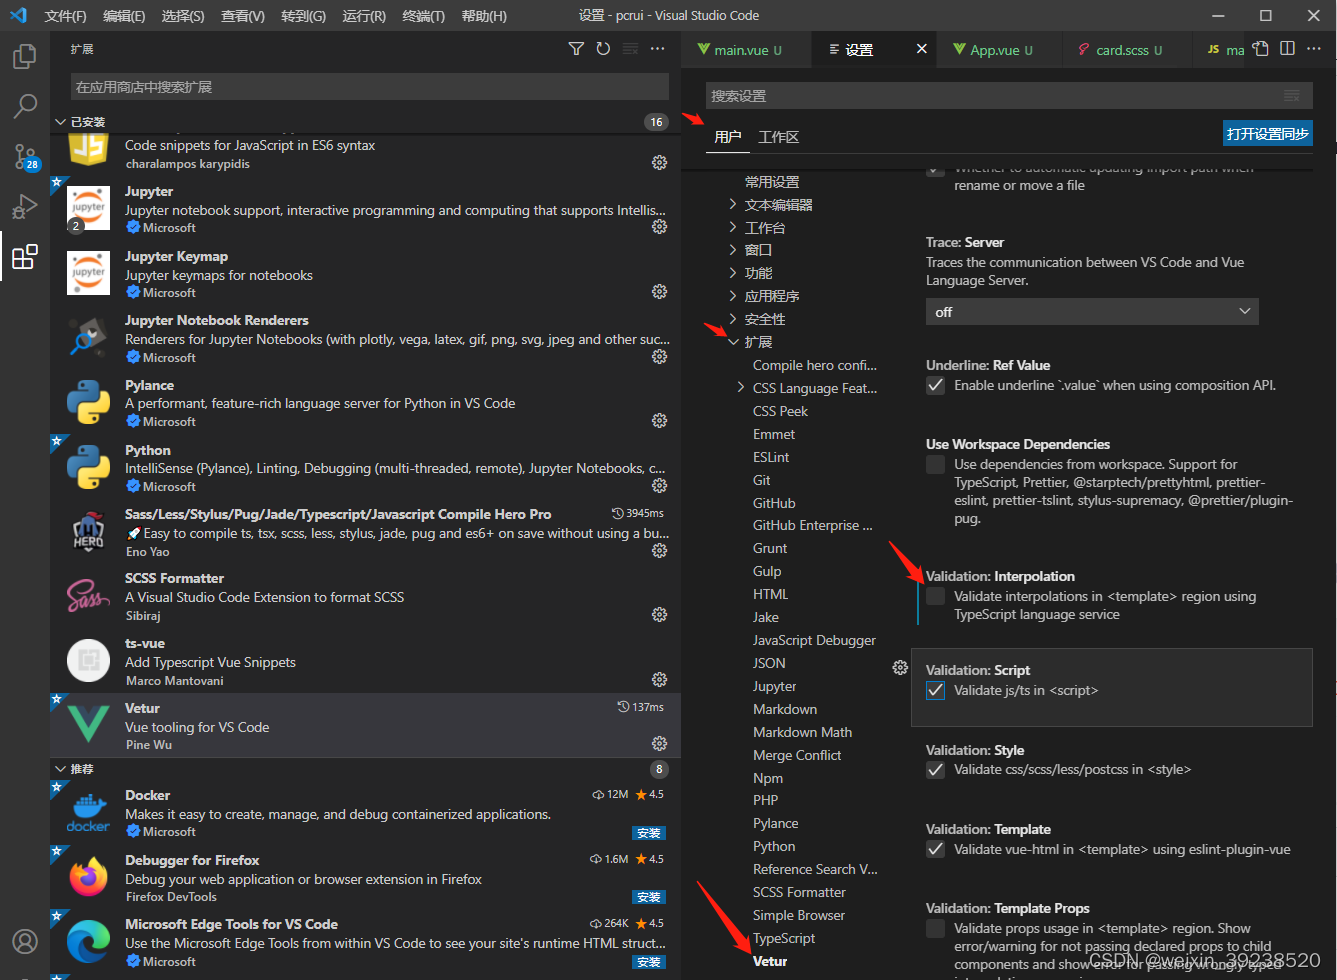Viewport: 1337px width, 980px height.
Task: Open Source Control showing 28 pending changes
Action: coord(24,157)
